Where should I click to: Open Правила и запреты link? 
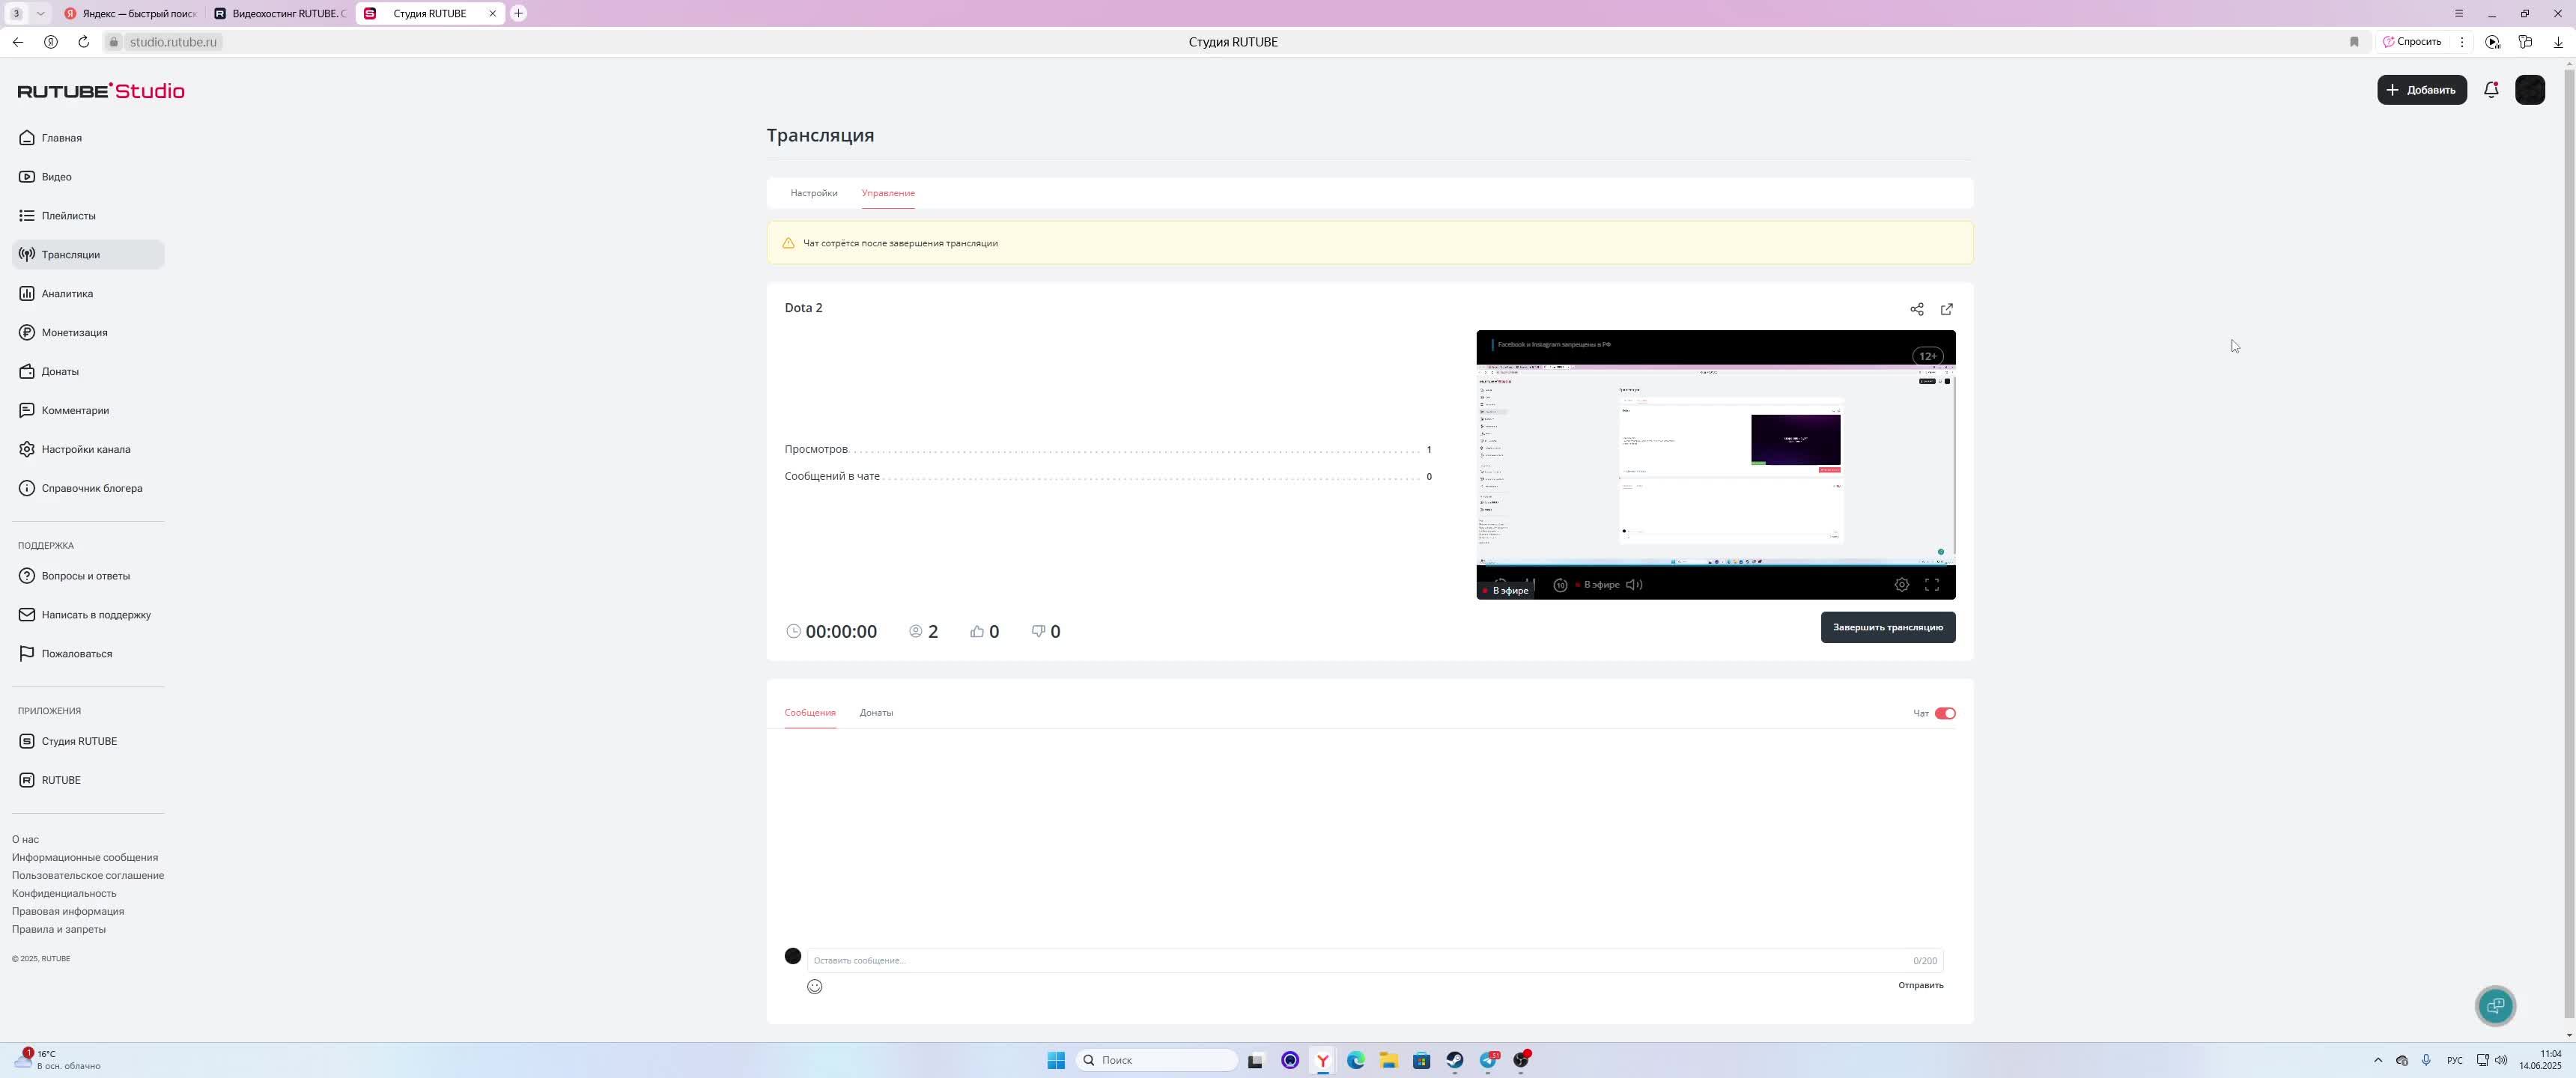click(59, 930)
